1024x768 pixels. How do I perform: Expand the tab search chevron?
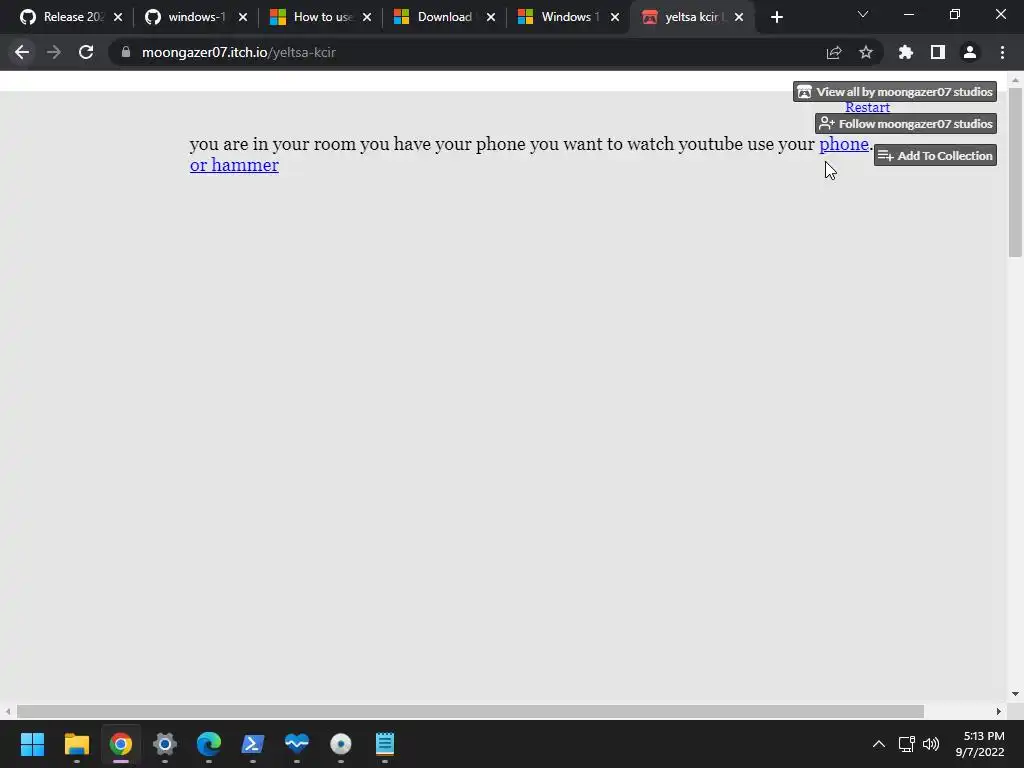click(x=862, y=14)
